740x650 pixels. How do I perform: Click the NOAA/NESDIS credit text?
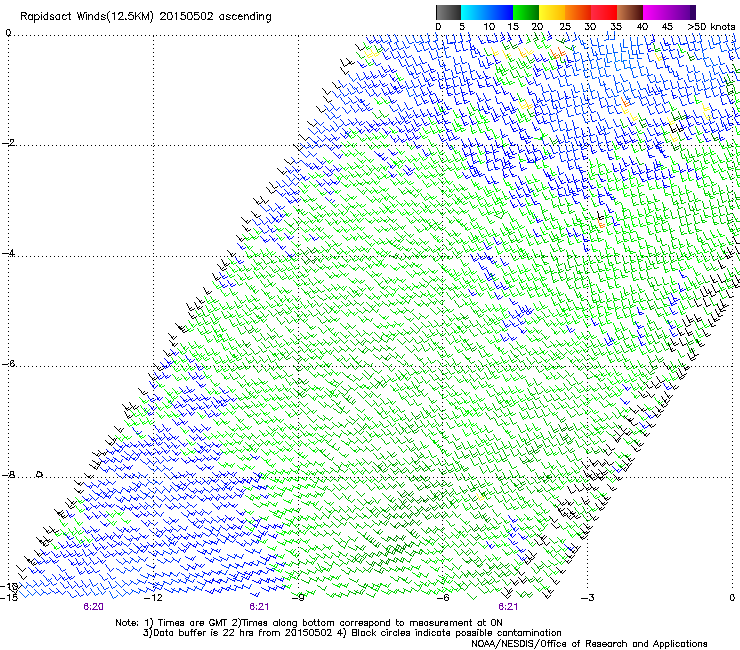[589, 644]
